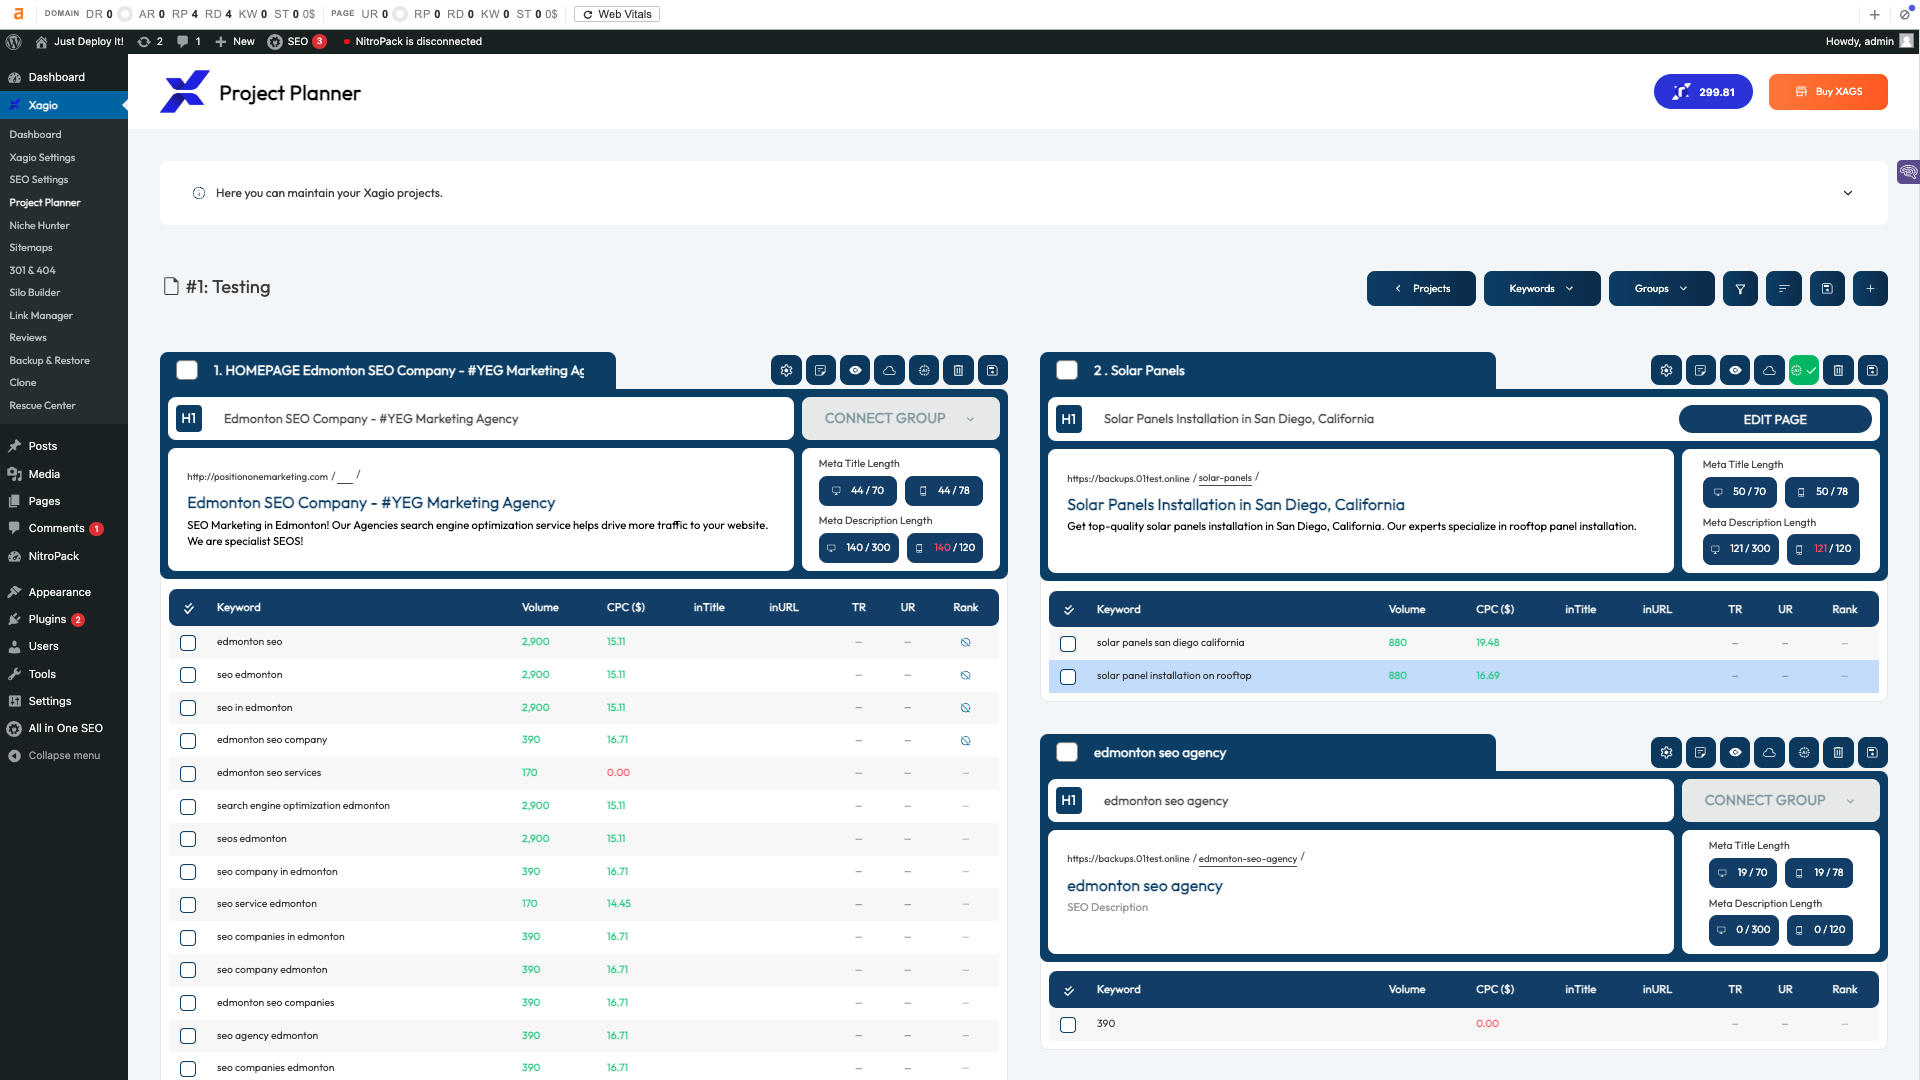Open Silo Builder in Xagio submenu
This screenshot has width=1920, height=1080.
tap(35, 292)
